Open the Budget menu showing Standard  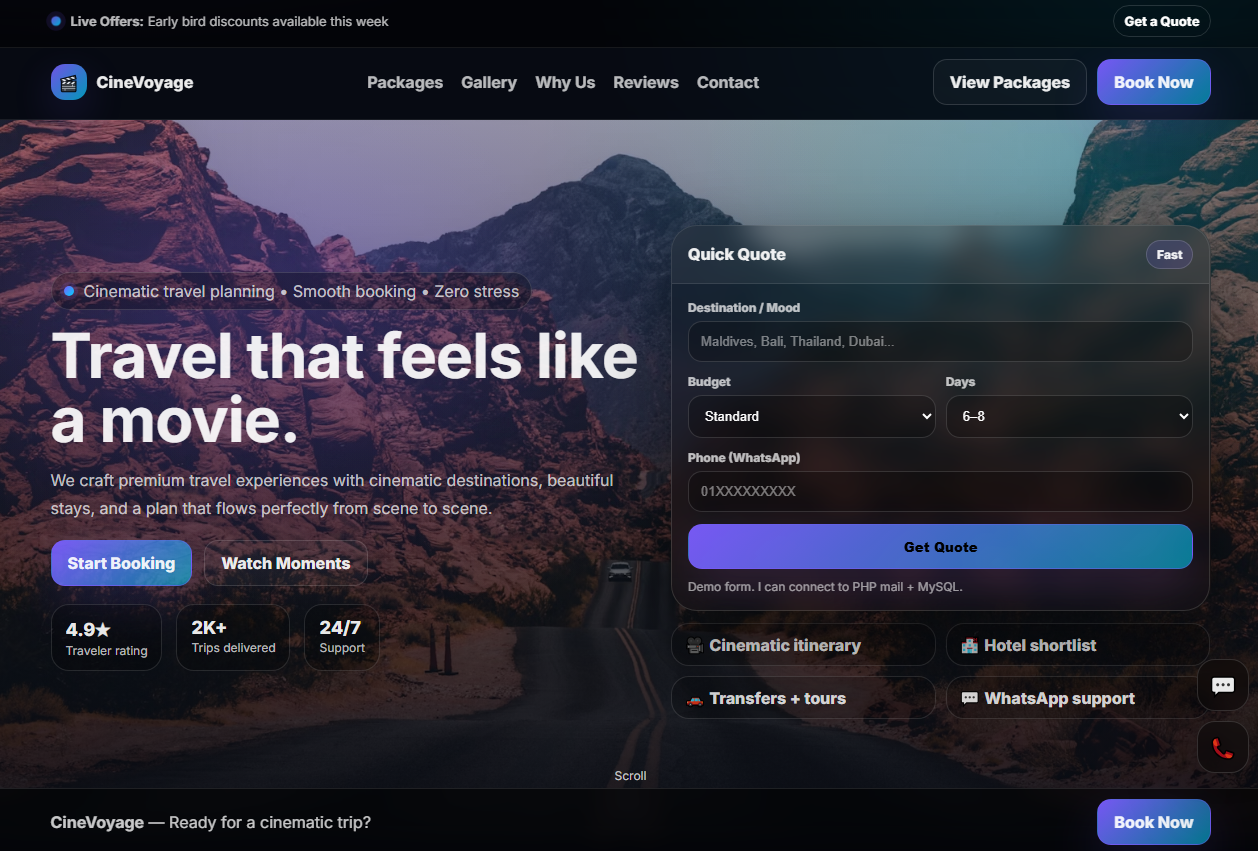tap(811, 416)
